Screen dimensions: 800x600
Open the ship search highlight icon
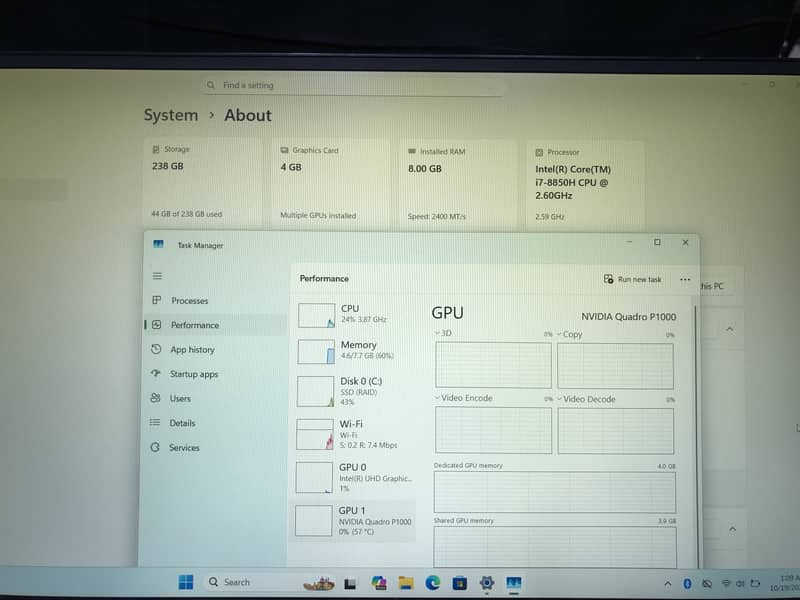319,583
